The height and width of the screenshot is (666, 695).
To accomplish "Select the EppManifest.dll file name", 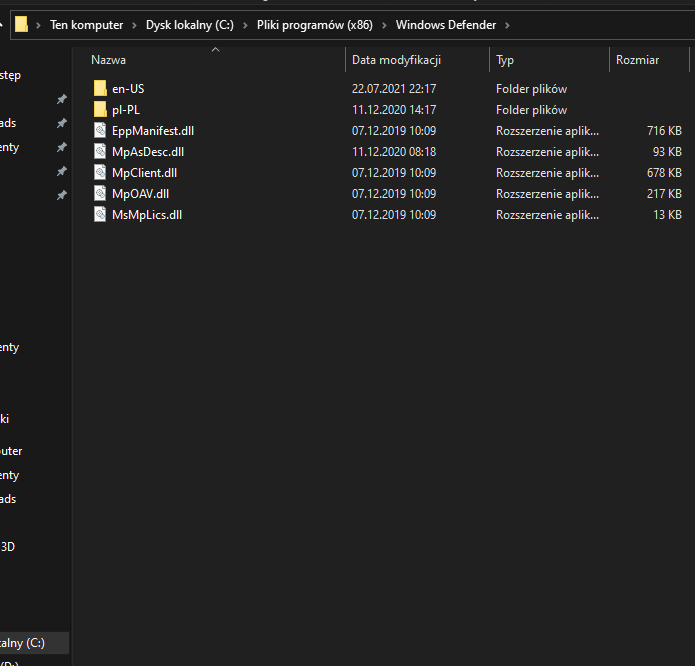I will tap(153, 131).
